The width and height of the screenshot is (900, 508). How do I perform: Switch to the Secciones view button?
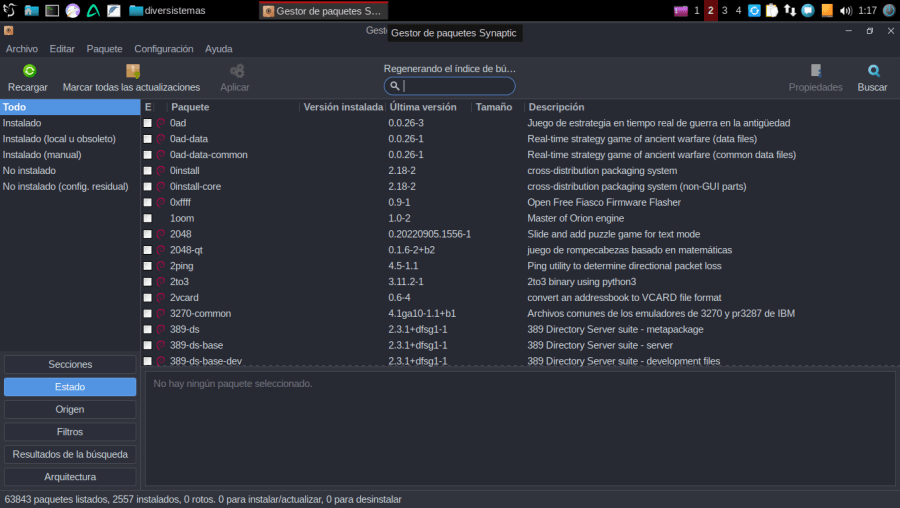click(70, 364)
